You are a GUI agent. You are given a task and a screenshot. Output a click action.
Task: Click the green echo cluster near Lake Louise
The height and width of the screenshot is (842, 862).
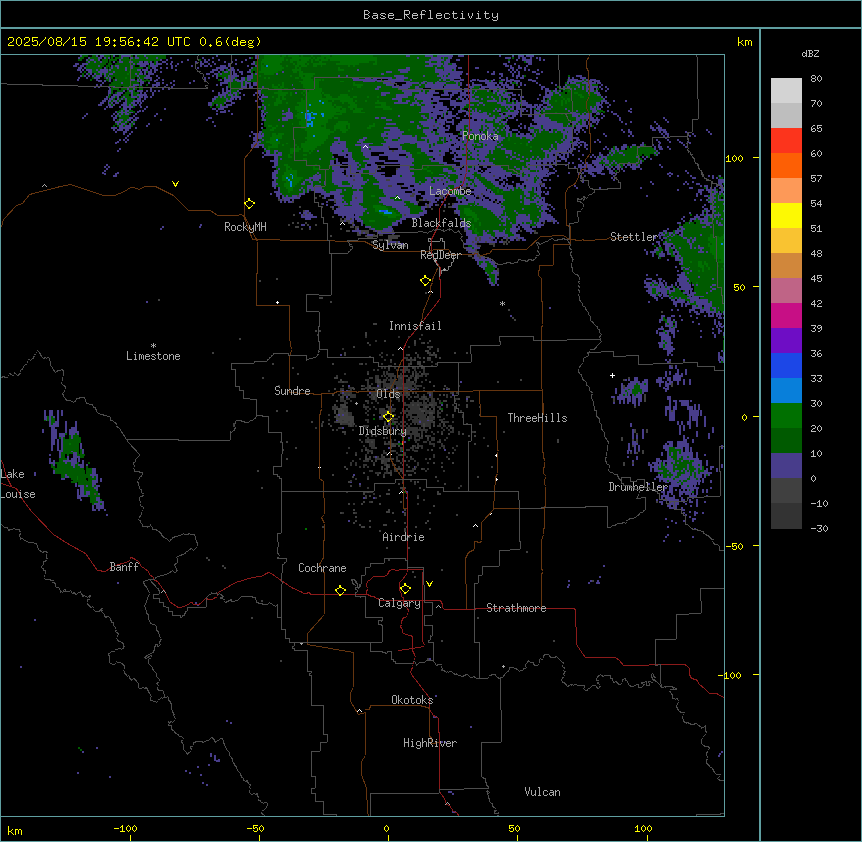pos(73,460)
